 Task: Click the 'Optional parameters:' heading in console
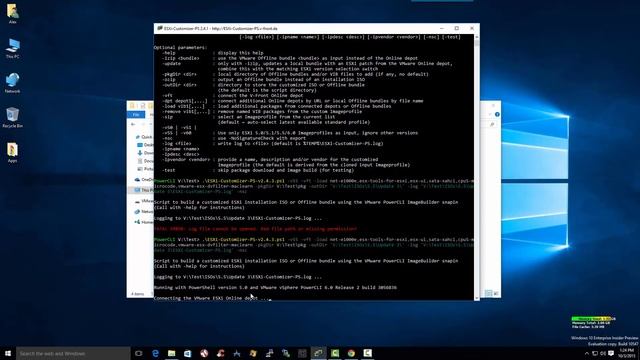coord(180,48)
